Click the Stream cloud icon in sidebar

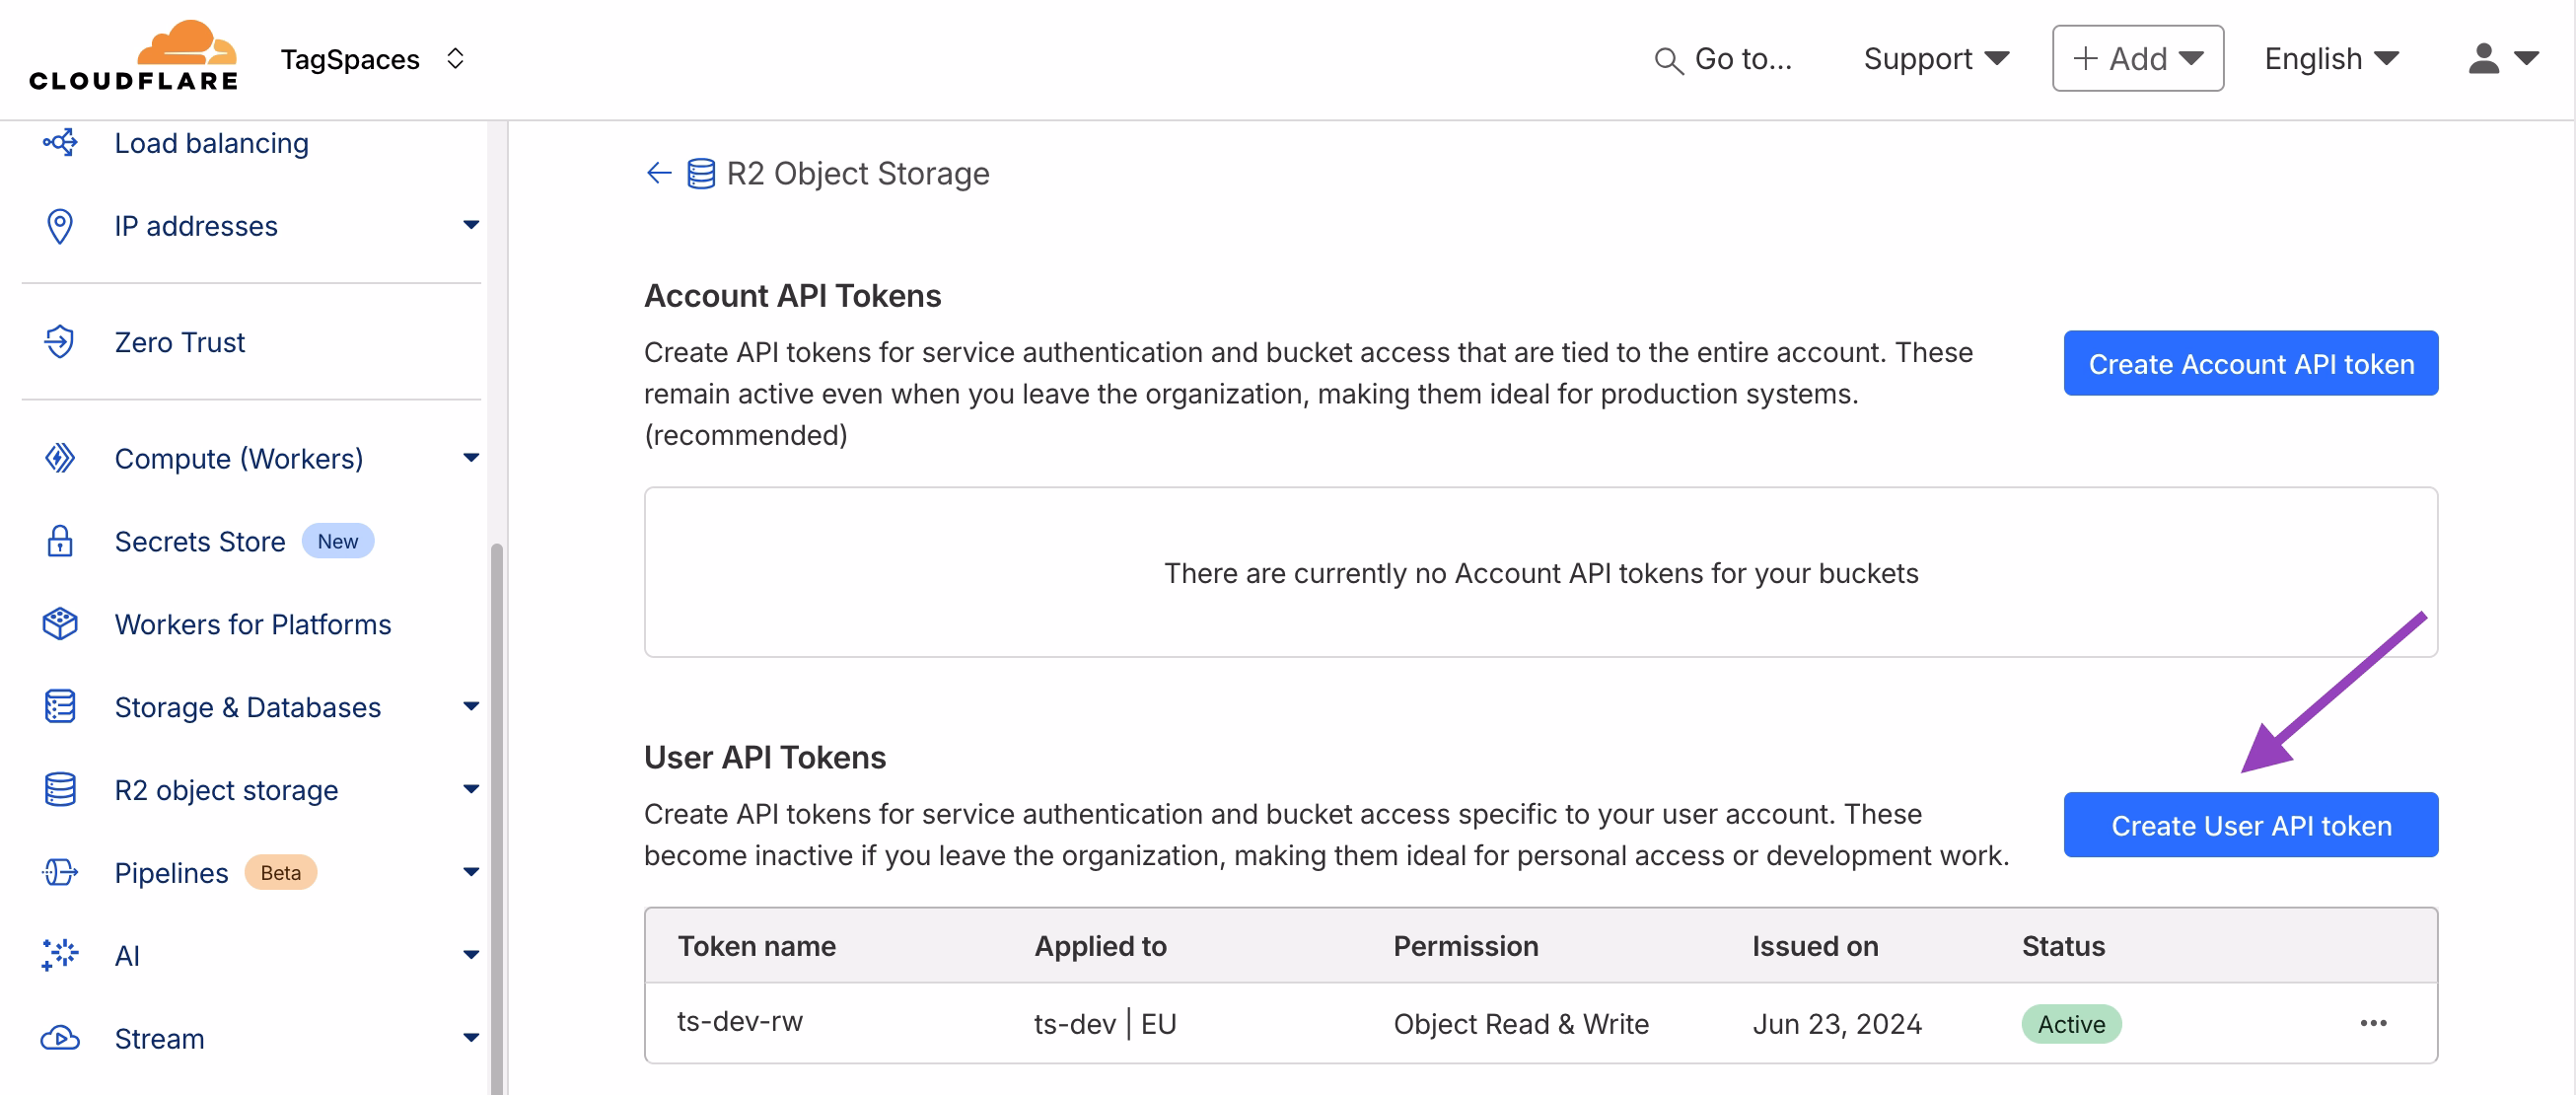click(60, 1038)
